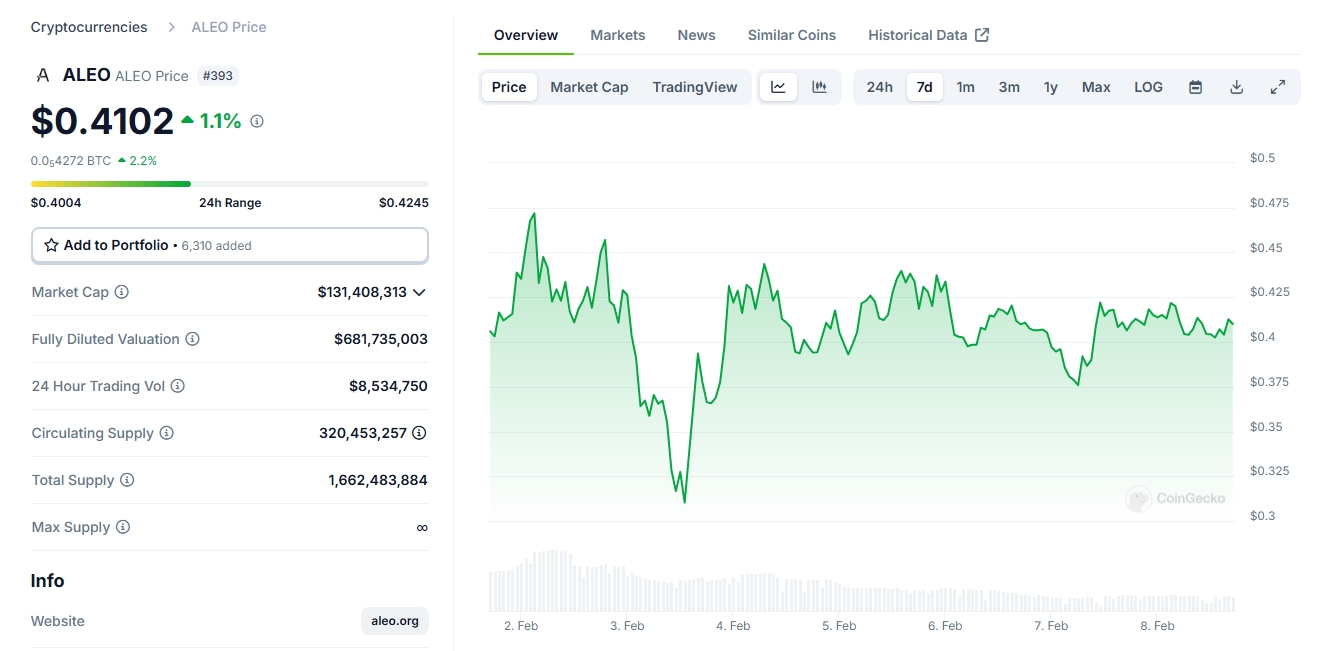The height and width of the screenshot is (651, 1341).
Task: Click the info icon beside the 1.1% change
Action: pyautogui.click(x=257, y=121)
